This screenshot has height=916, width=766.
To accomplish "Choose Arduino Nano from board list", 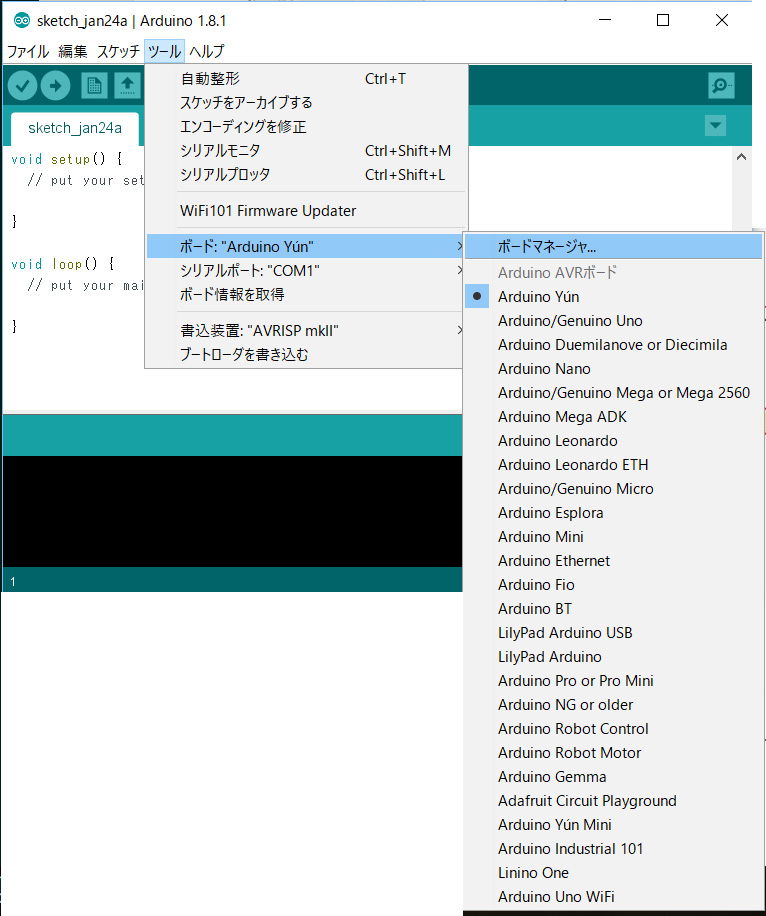I will click(x=544, y=369).
